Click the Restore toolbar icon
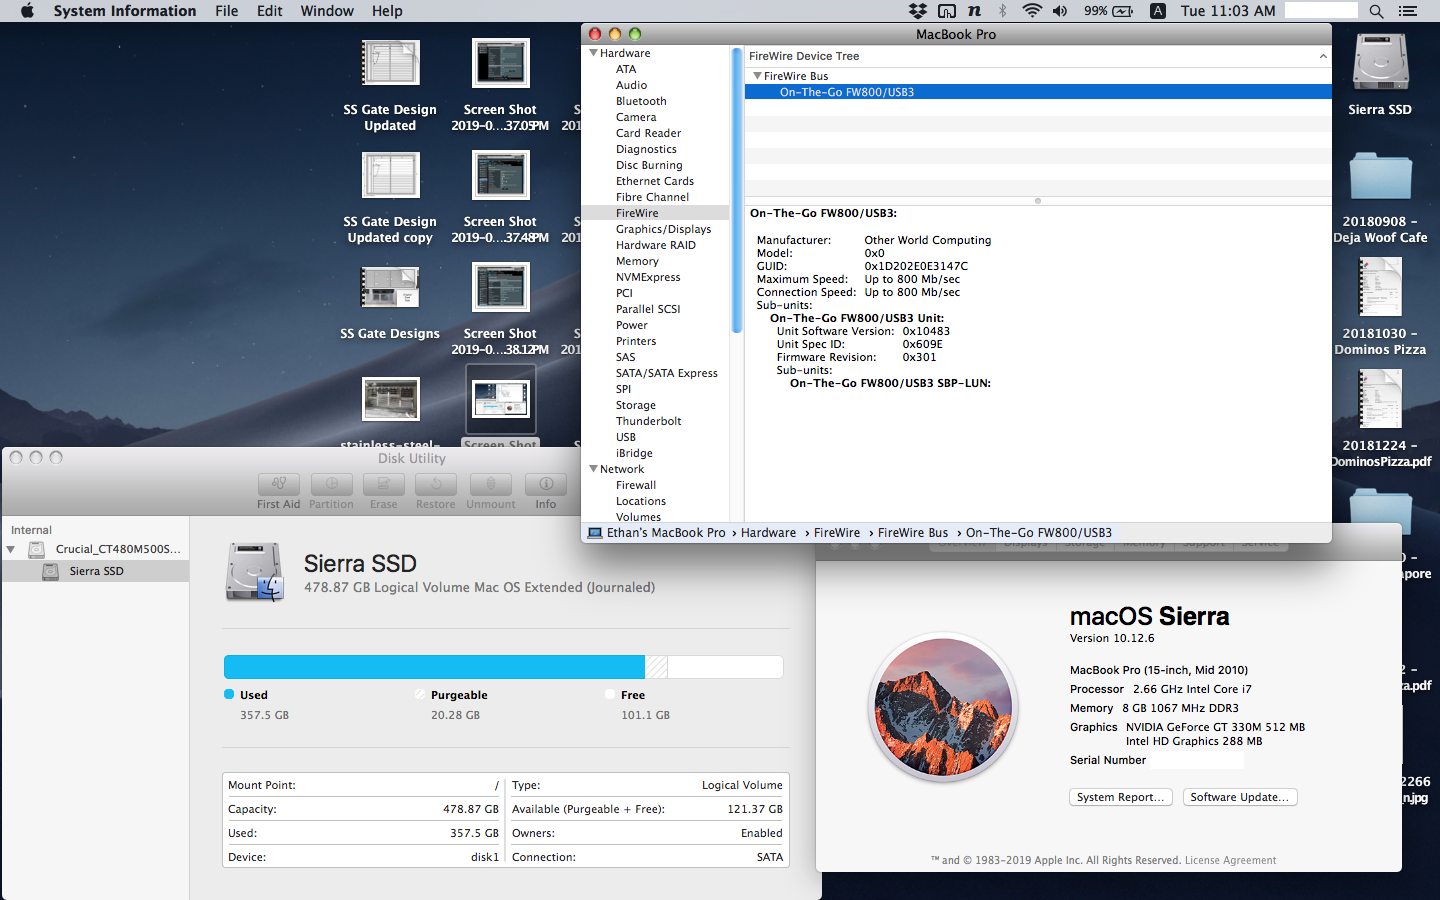Screen dimensions: 1440x900 pos(436,484)
